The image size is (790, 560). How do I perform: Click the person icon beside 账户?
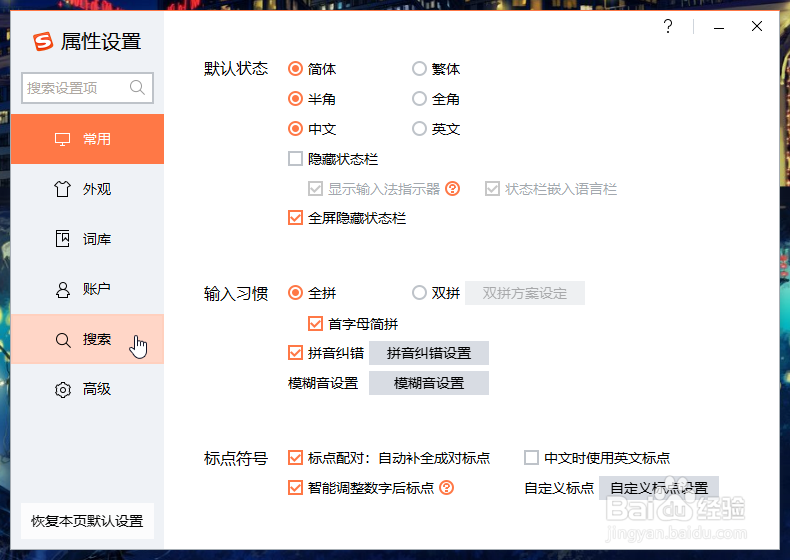pyautogui.click(x=62, y=289)
